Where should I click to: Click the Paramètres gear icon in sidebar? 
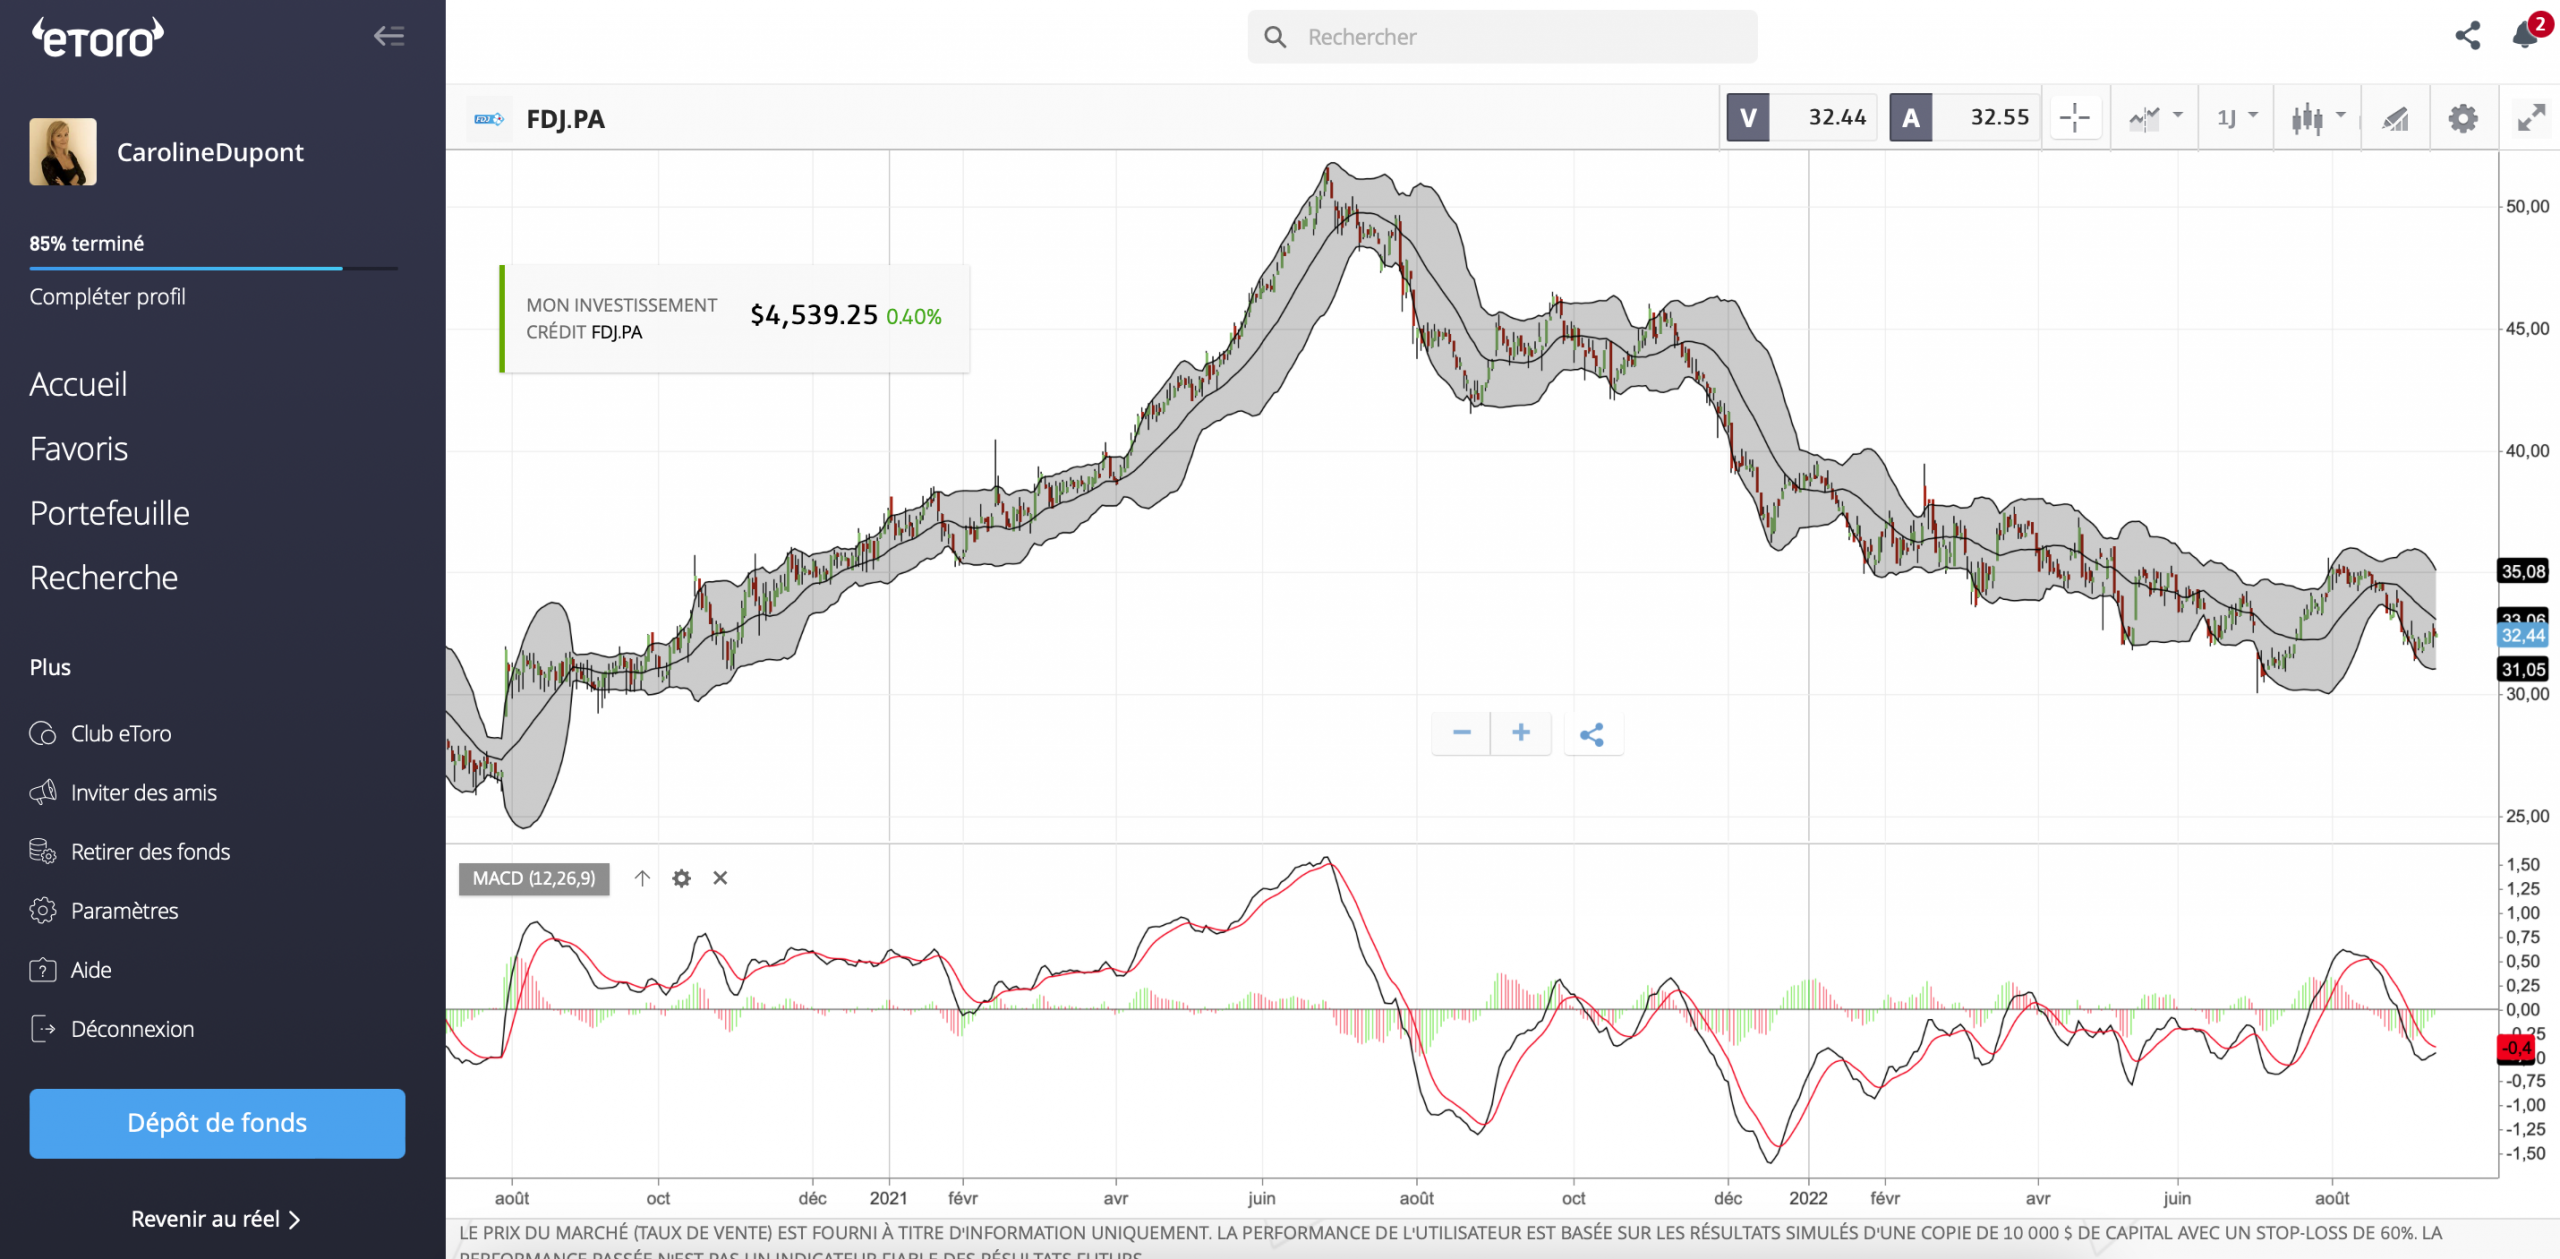coord(43,910)
